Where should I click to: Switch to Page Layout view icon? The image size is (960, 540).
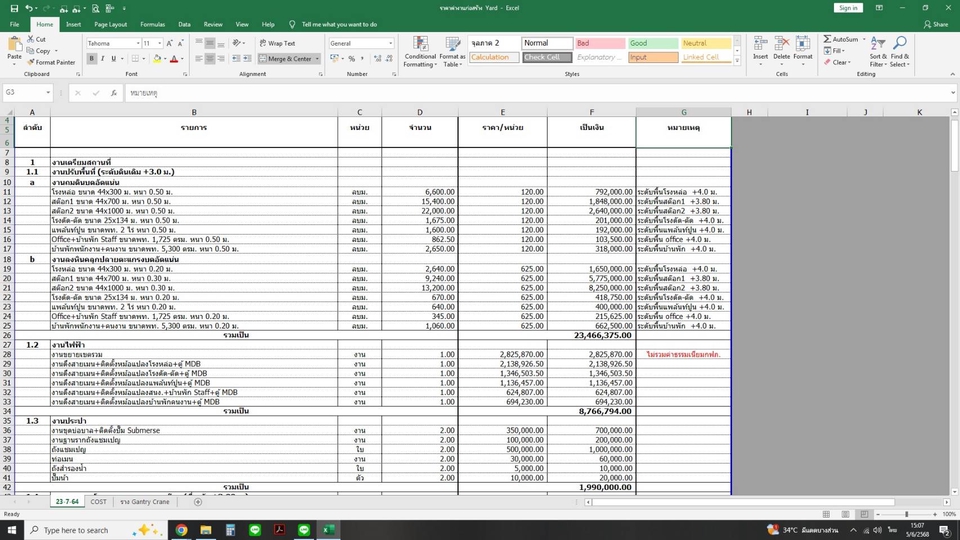tap(845, 514)
